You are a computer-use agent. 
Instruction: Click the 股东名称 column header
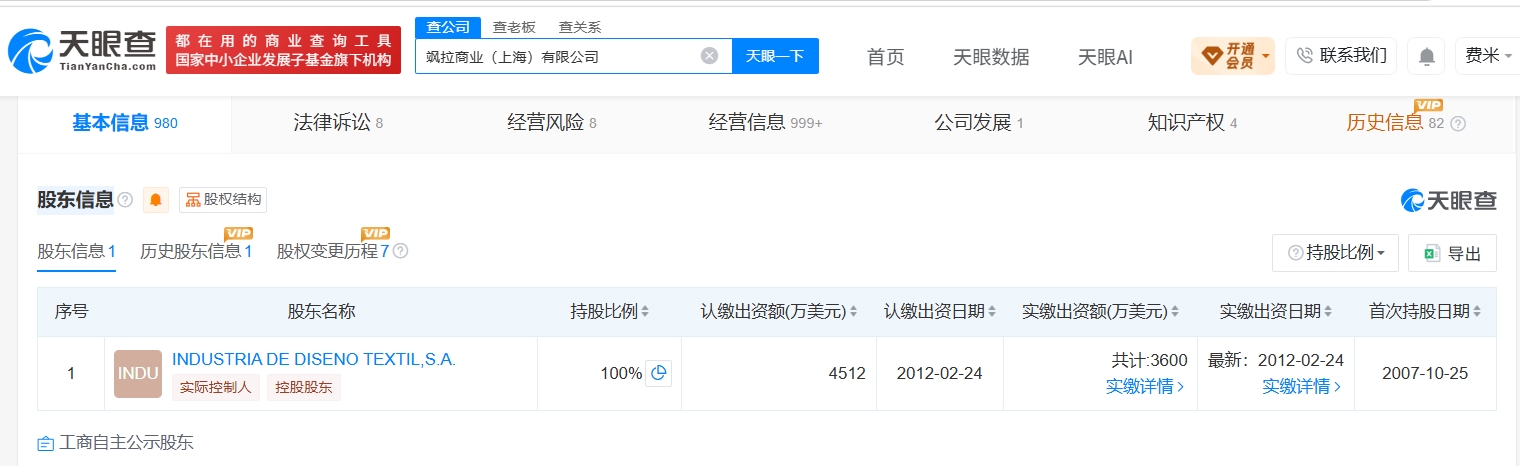321,312
